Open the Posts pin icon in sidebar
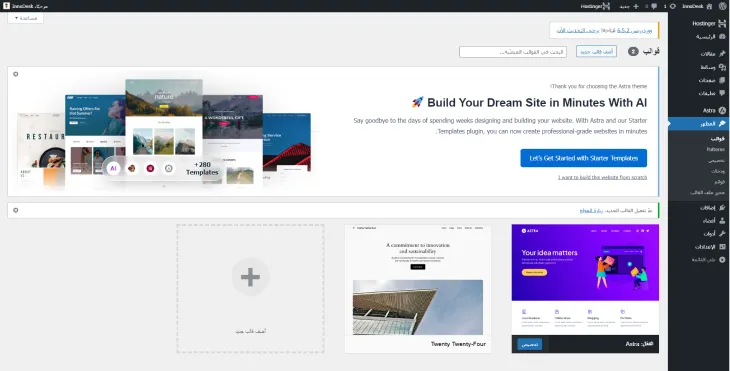Image resolution: width=730 pixels, height=371 pixels. 722,54
